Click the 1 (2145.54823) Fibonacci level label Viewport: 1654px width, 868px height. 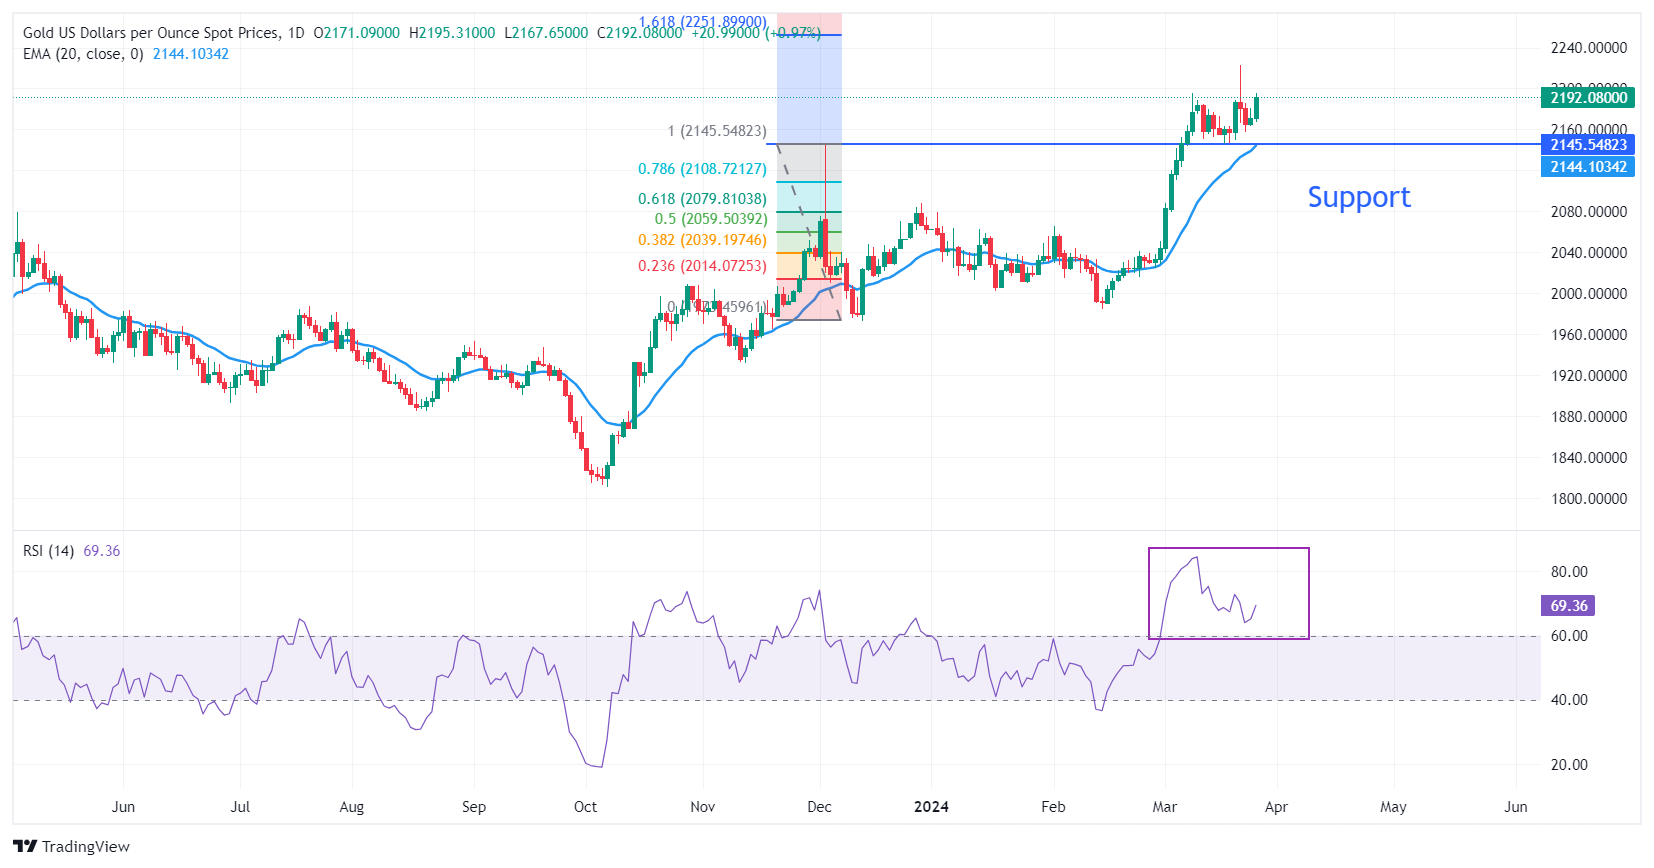coord(717,131)
